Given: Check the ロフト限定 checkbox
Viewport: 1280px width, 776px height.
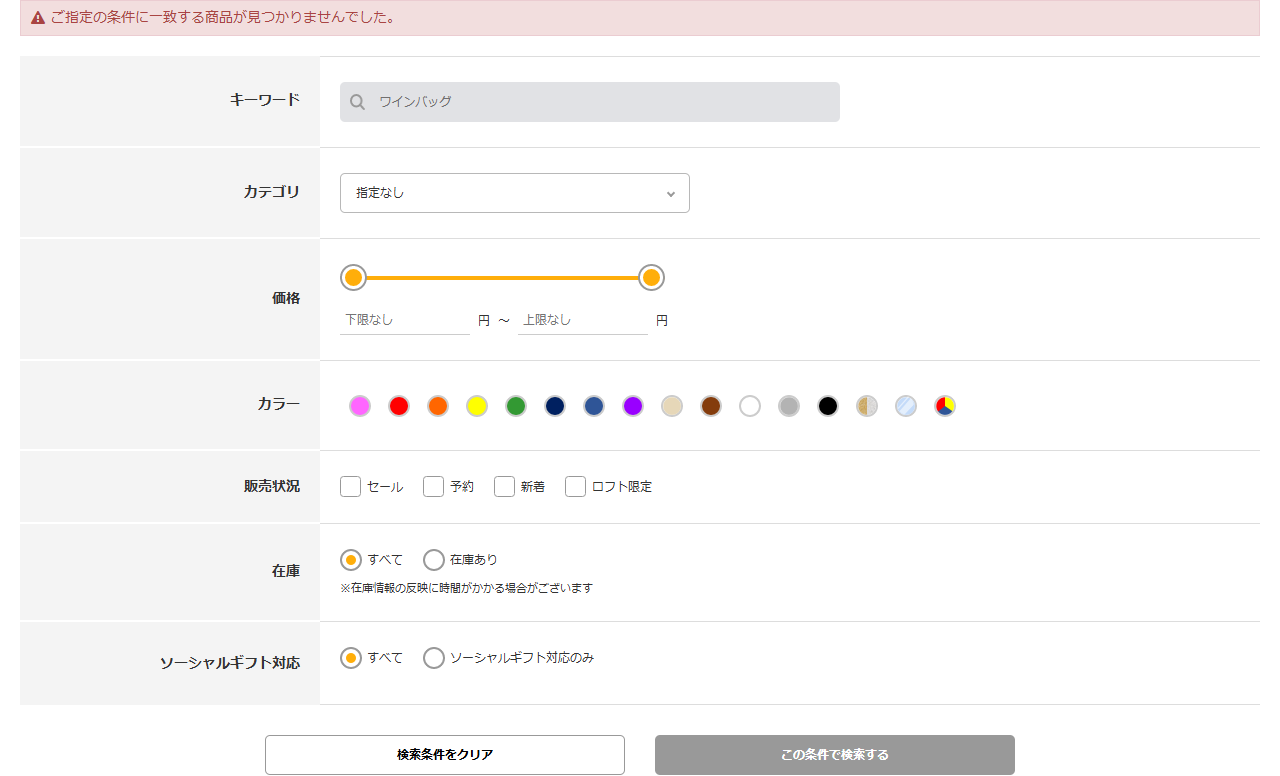Looking at the screenshot, I should click(x=575, y=487).
